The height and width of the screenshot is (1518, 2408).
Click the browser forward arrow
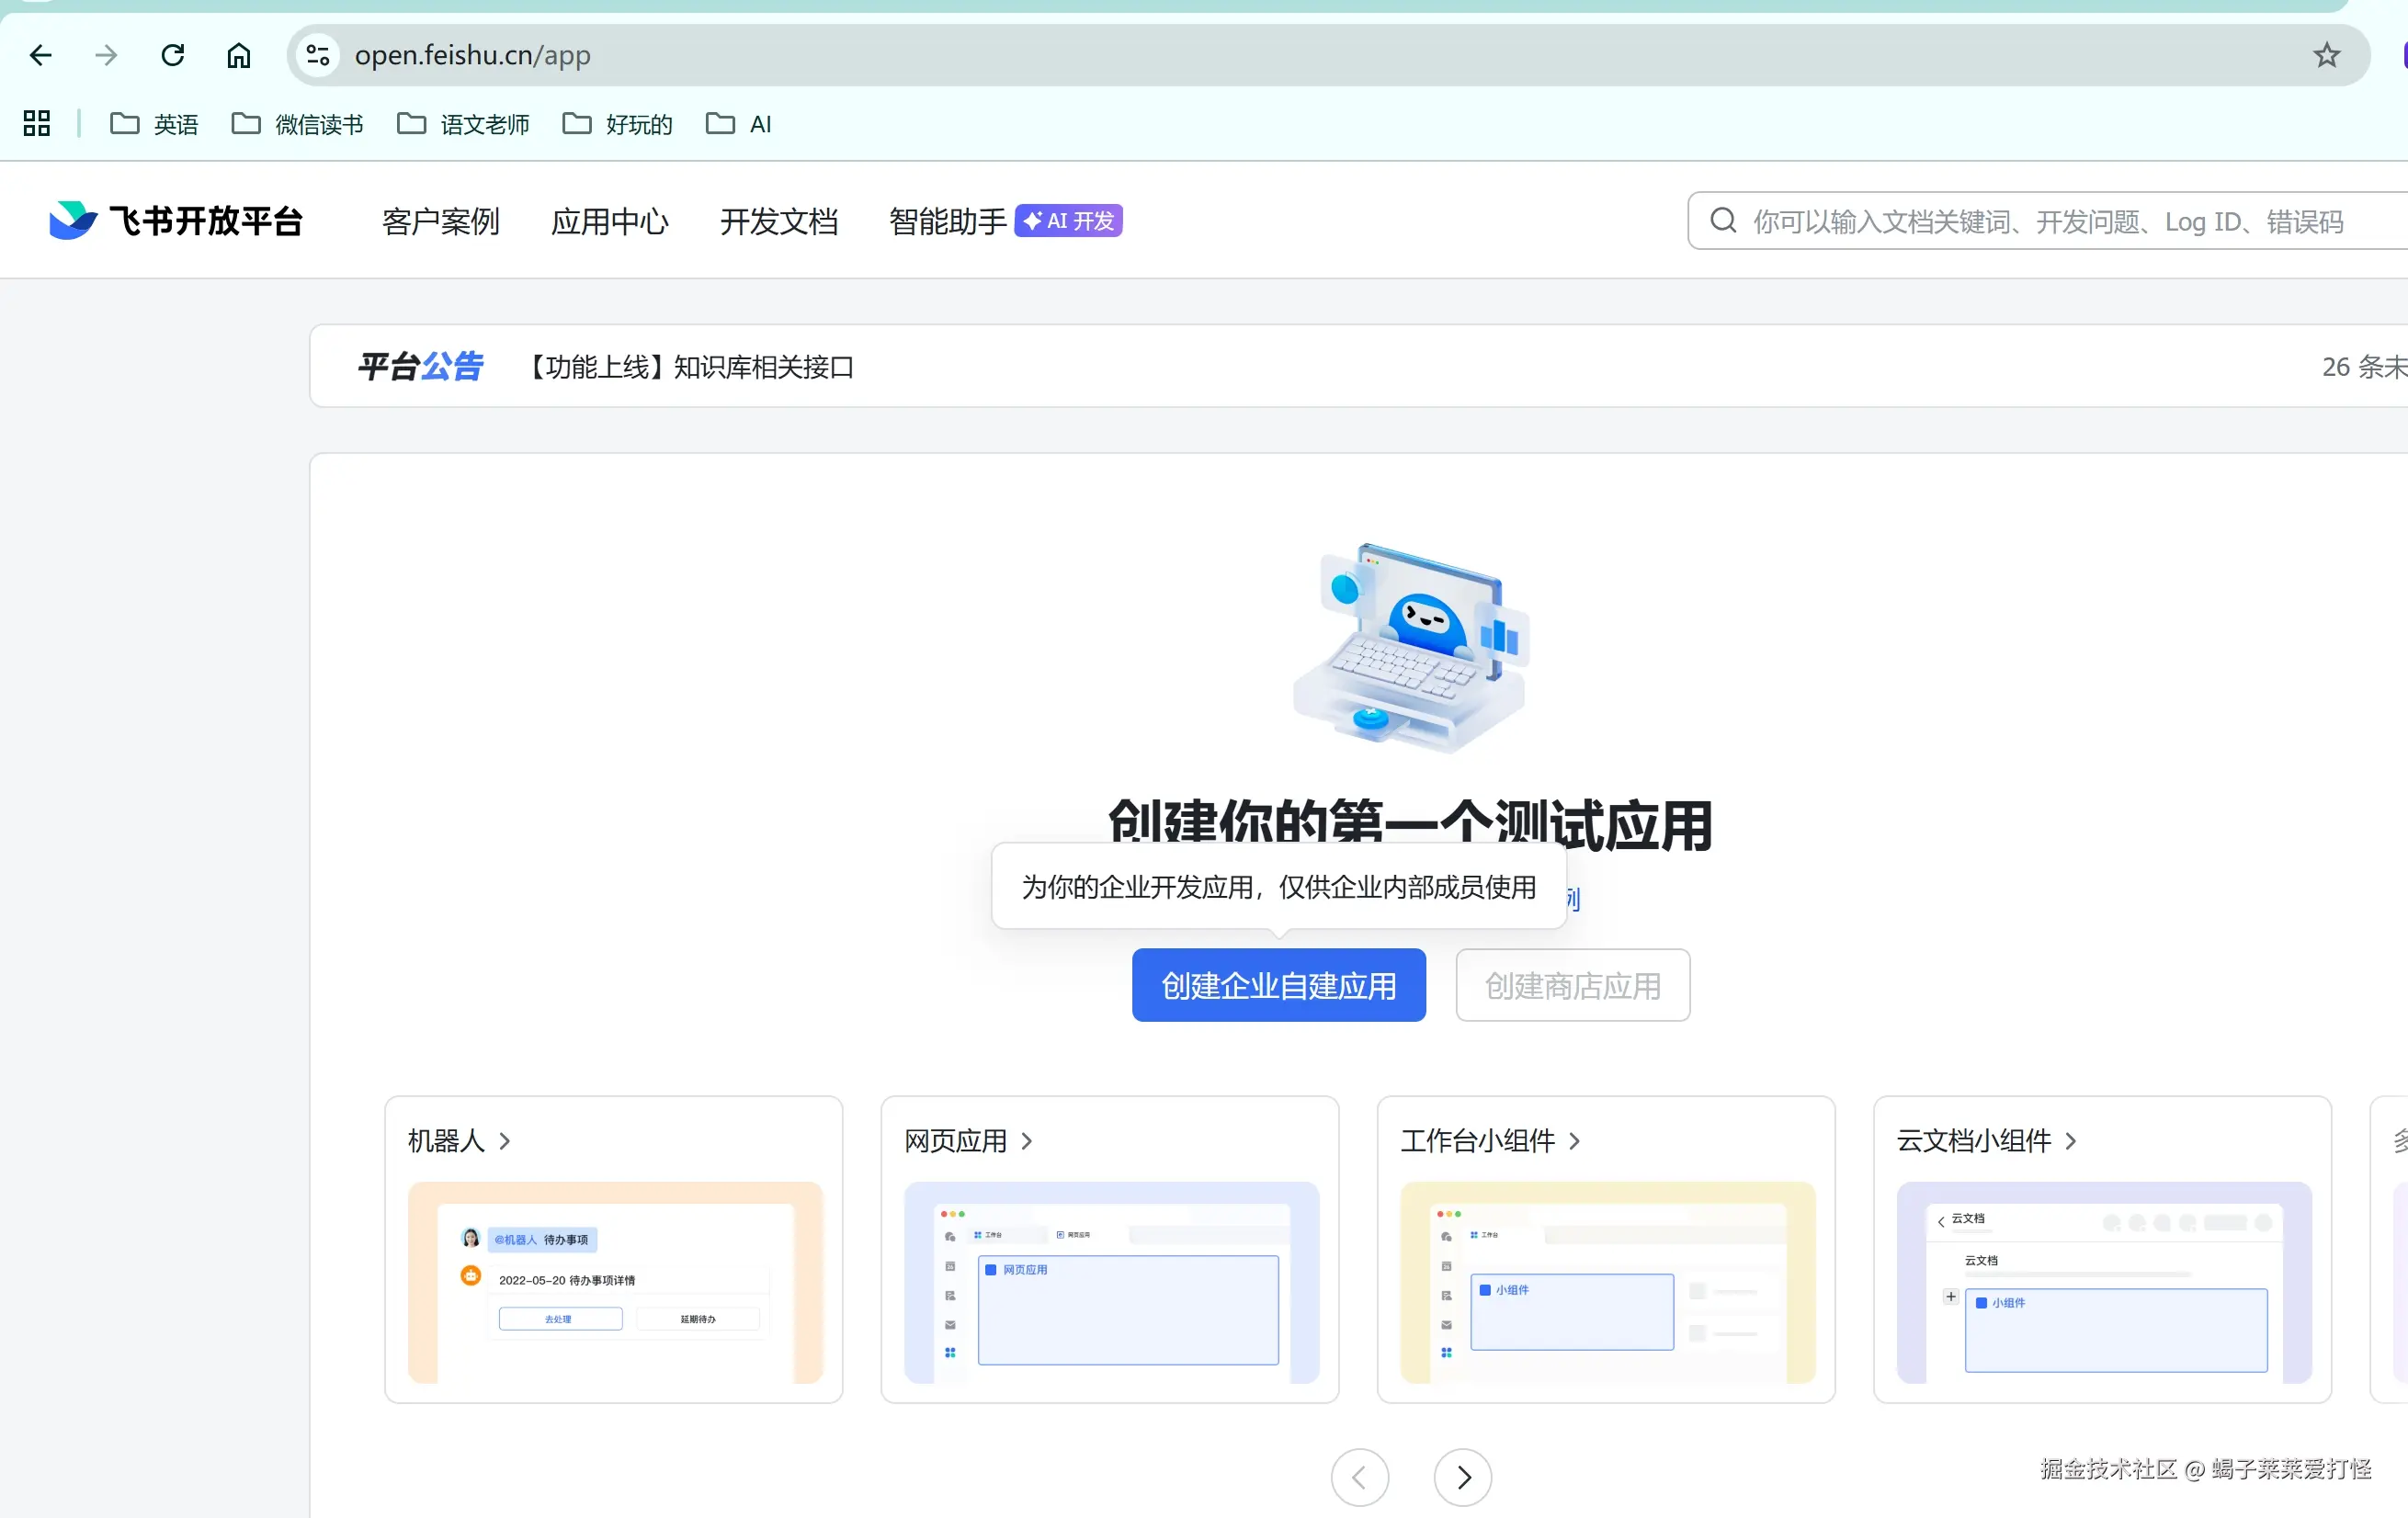pyautogui.click(x=106, y=55)
